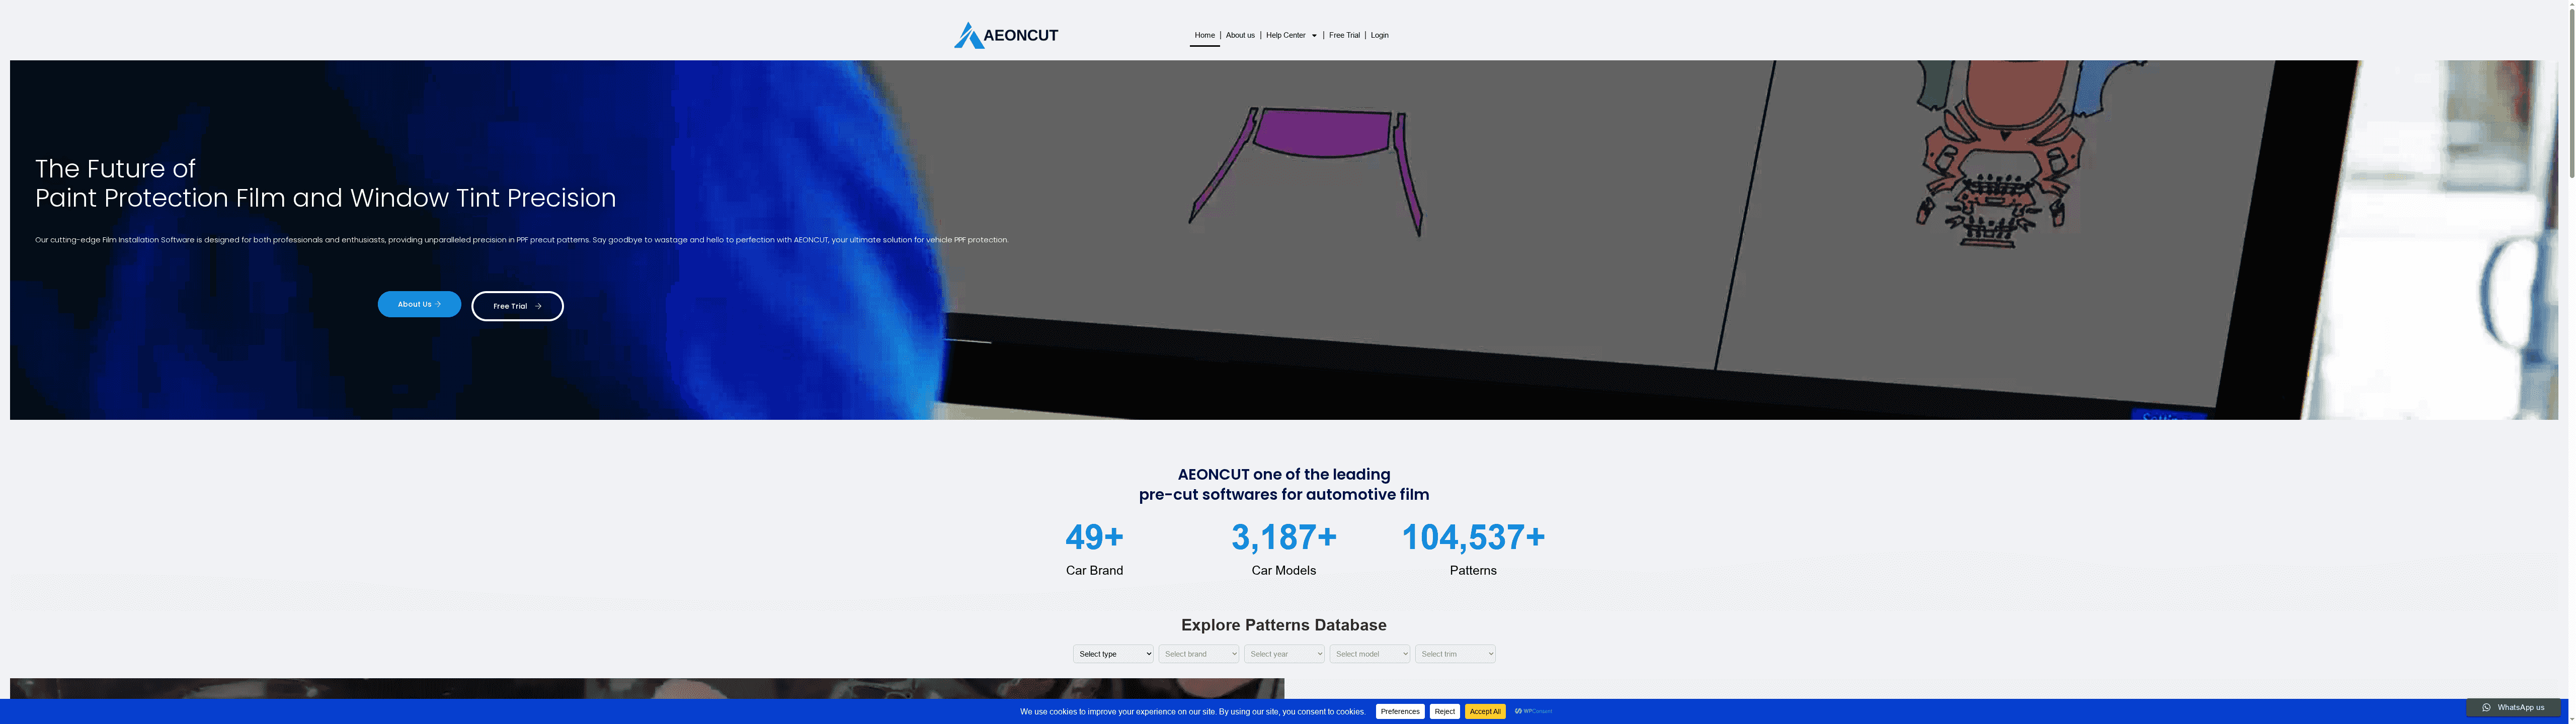
Task: Expand the Select model dropdown
Action: click(1369, 654)
